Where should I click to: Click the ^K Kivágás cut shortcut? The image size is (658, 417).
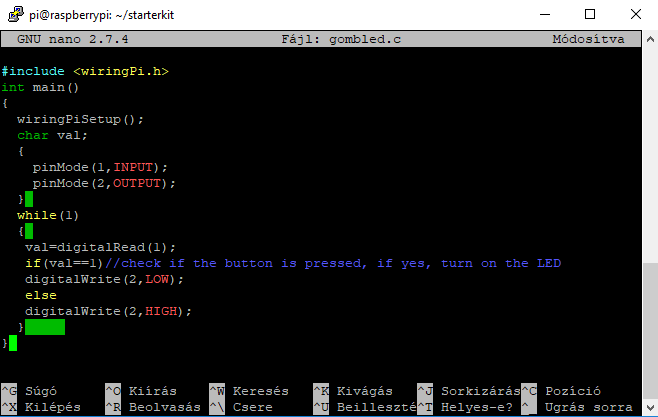click(x=353, y=391)
